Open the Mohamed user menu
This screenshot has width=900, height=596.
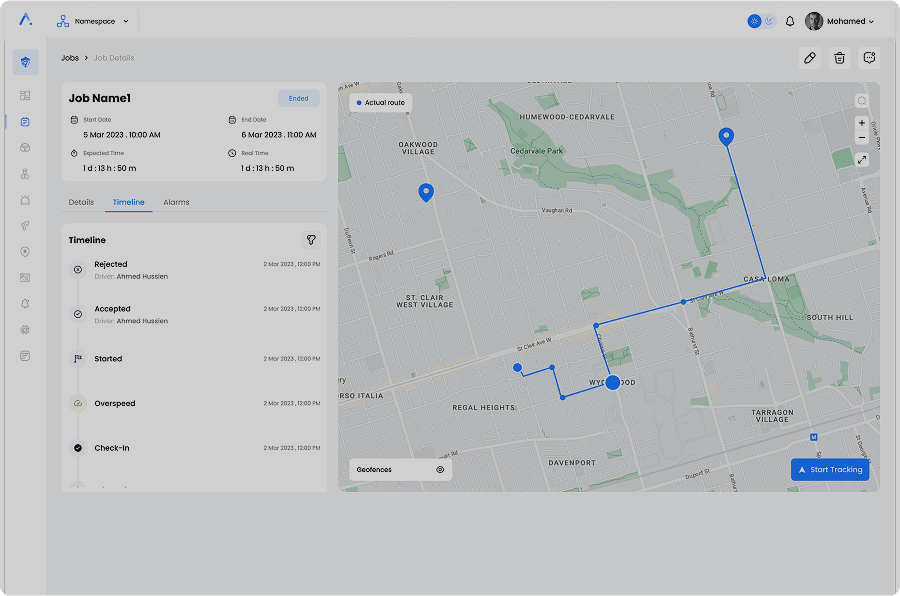(840, 21)
